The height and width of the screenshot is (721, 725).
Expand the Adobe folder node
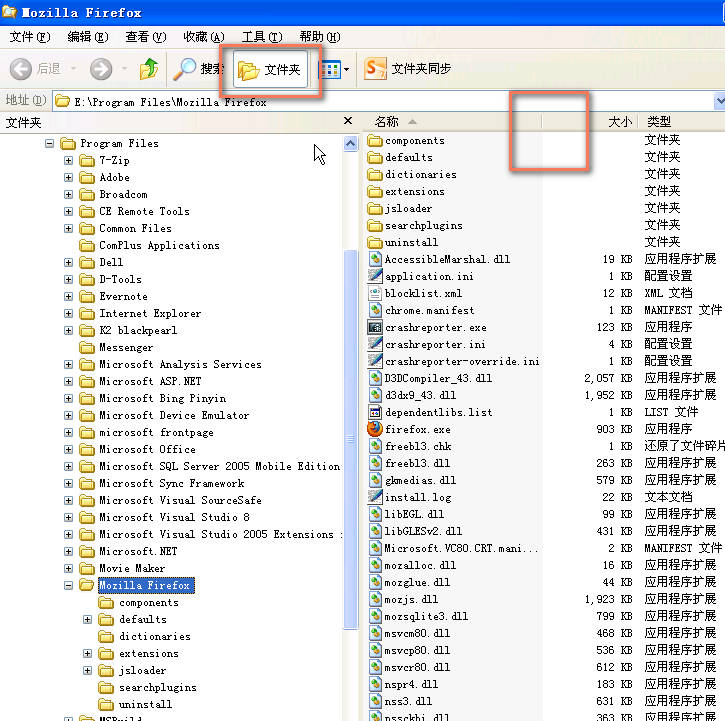click(68, 178)
